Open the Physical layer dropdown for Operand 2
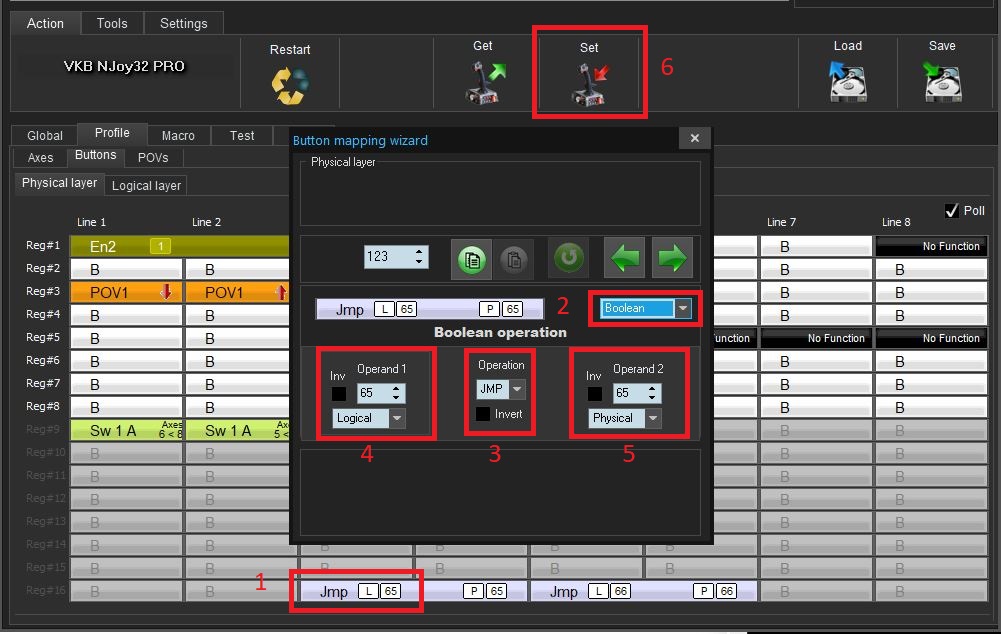 [x=652, y=418]
